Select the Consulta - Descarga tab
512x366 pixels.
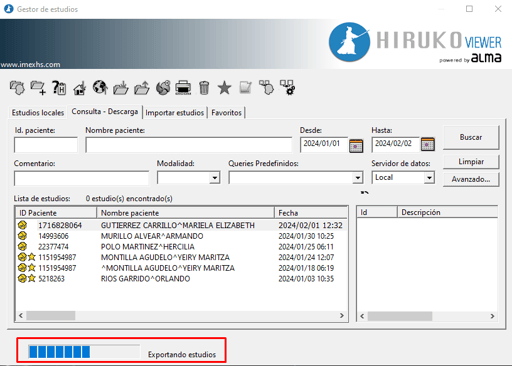point(105,112)
